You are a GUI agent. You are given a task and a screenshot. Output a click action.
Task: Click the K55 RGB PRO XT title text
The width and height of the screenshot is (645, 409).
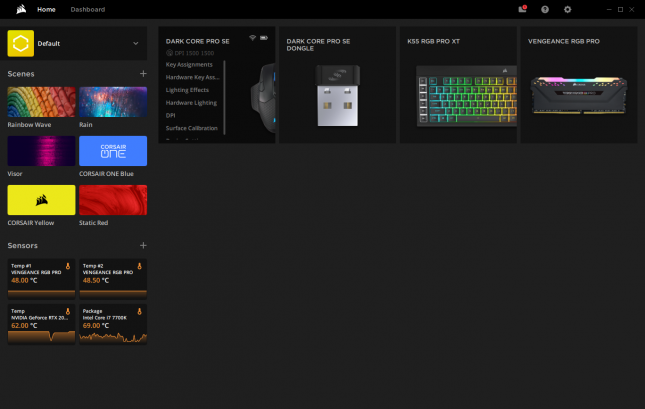(x=434, y=42)
